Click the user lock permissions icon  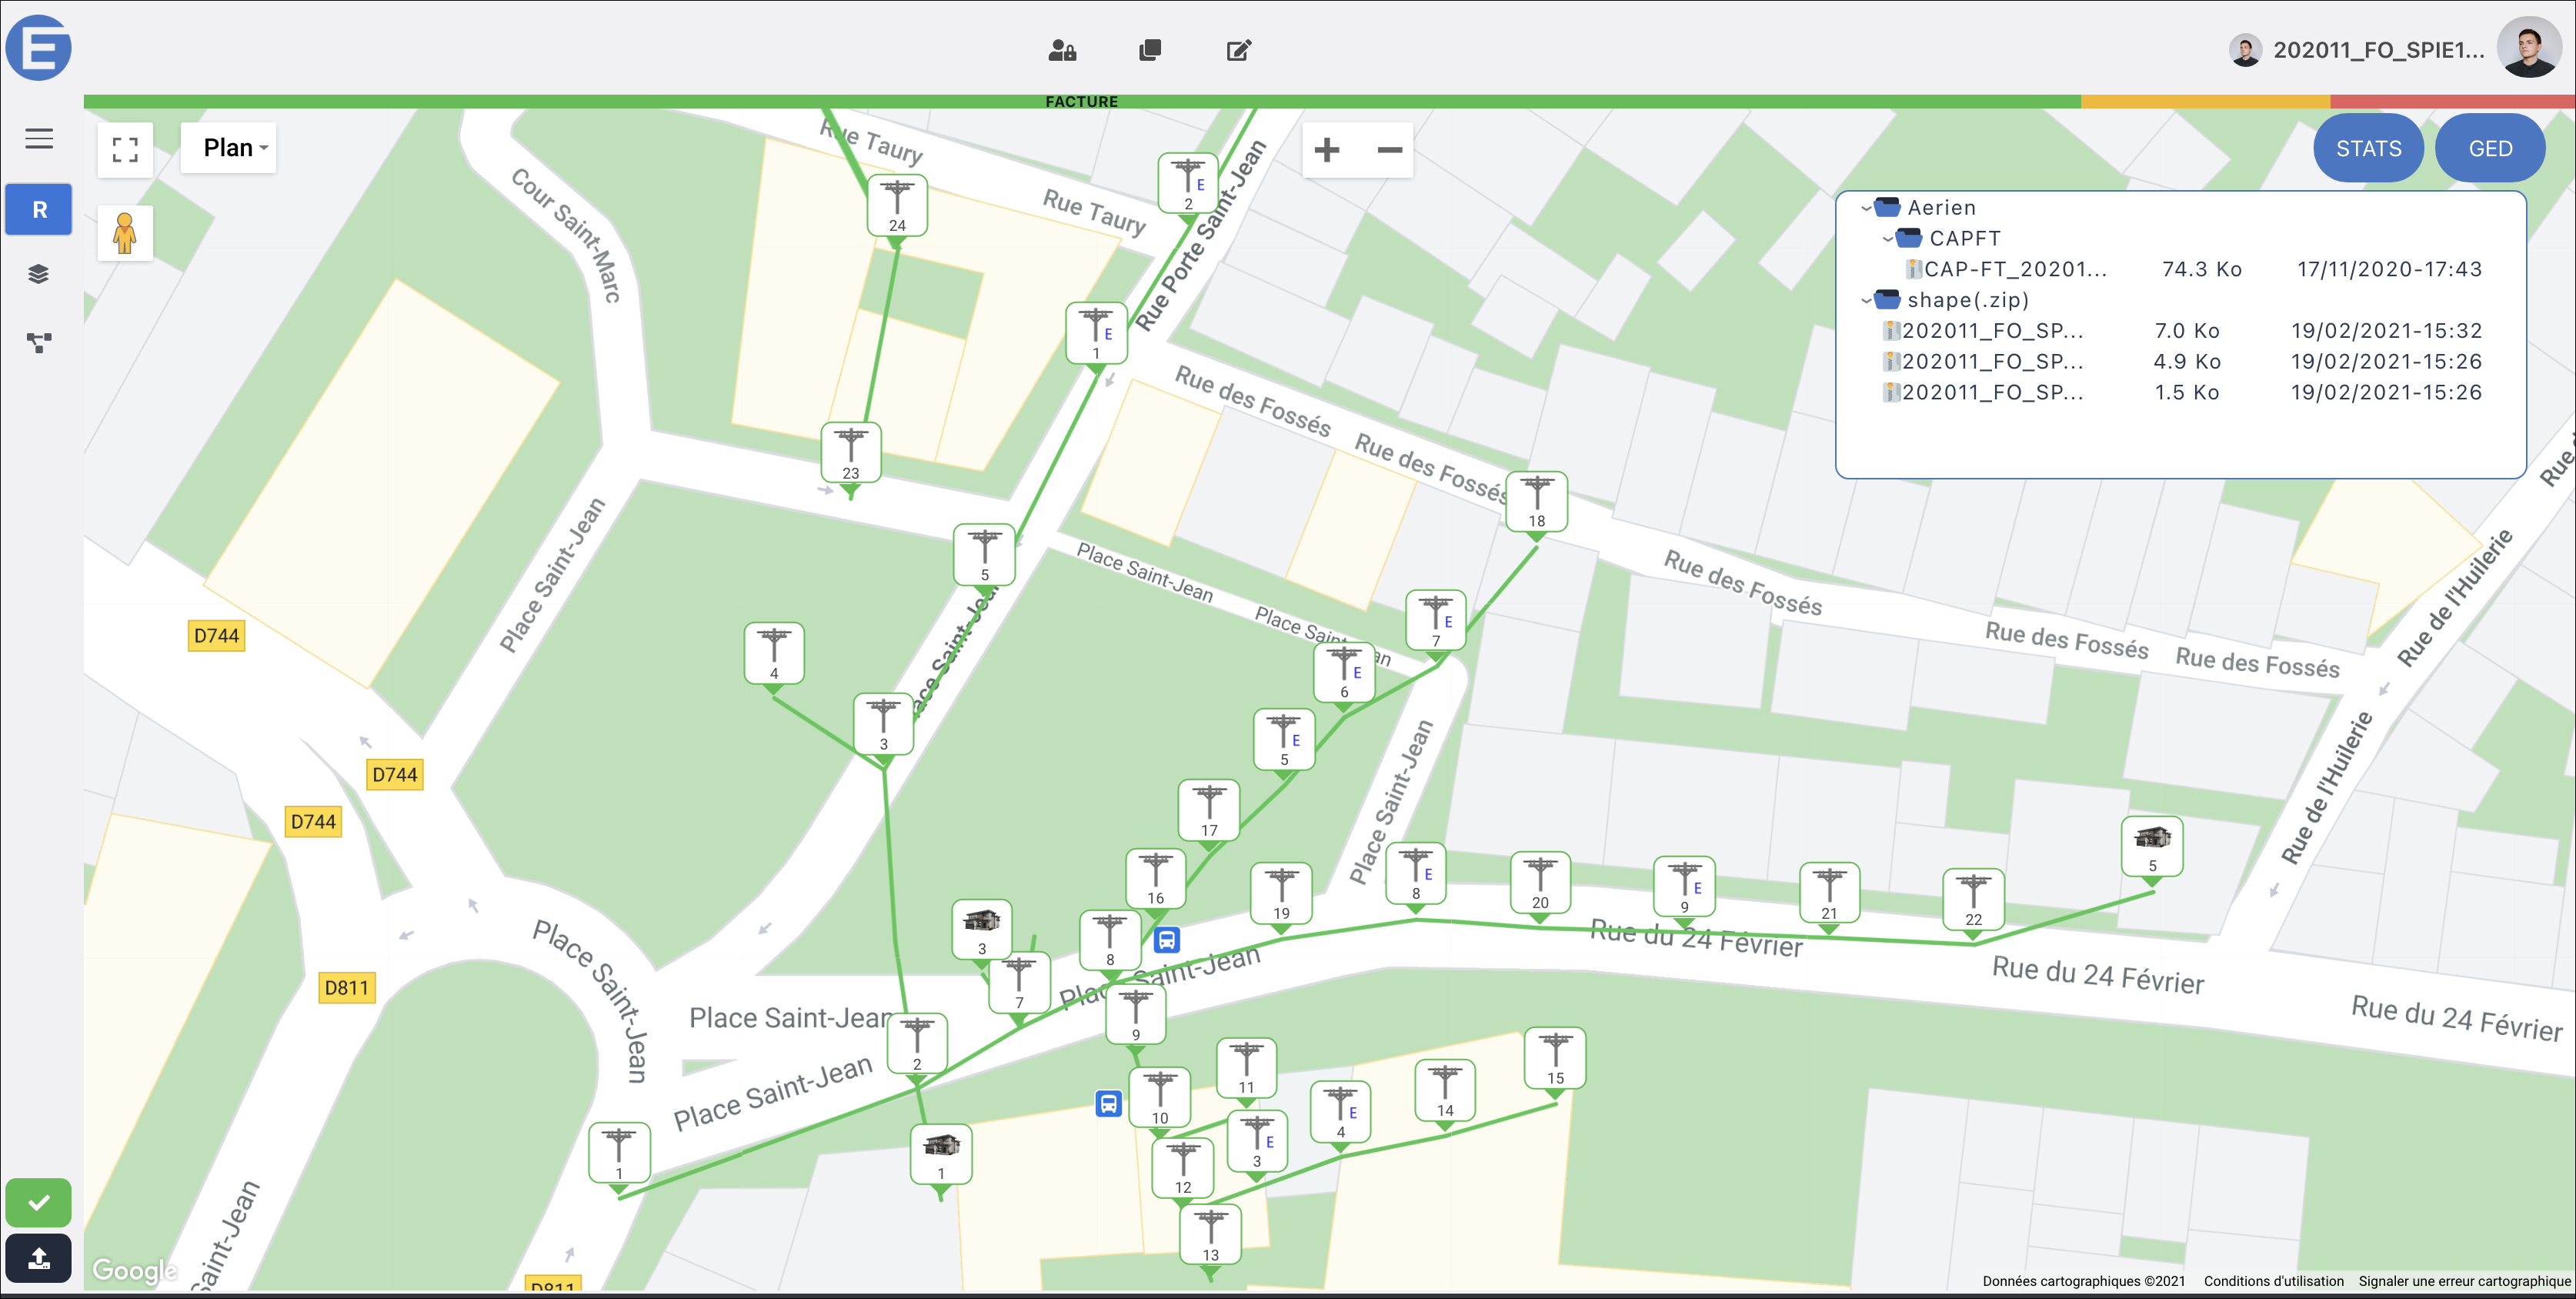click(1062, 50)
